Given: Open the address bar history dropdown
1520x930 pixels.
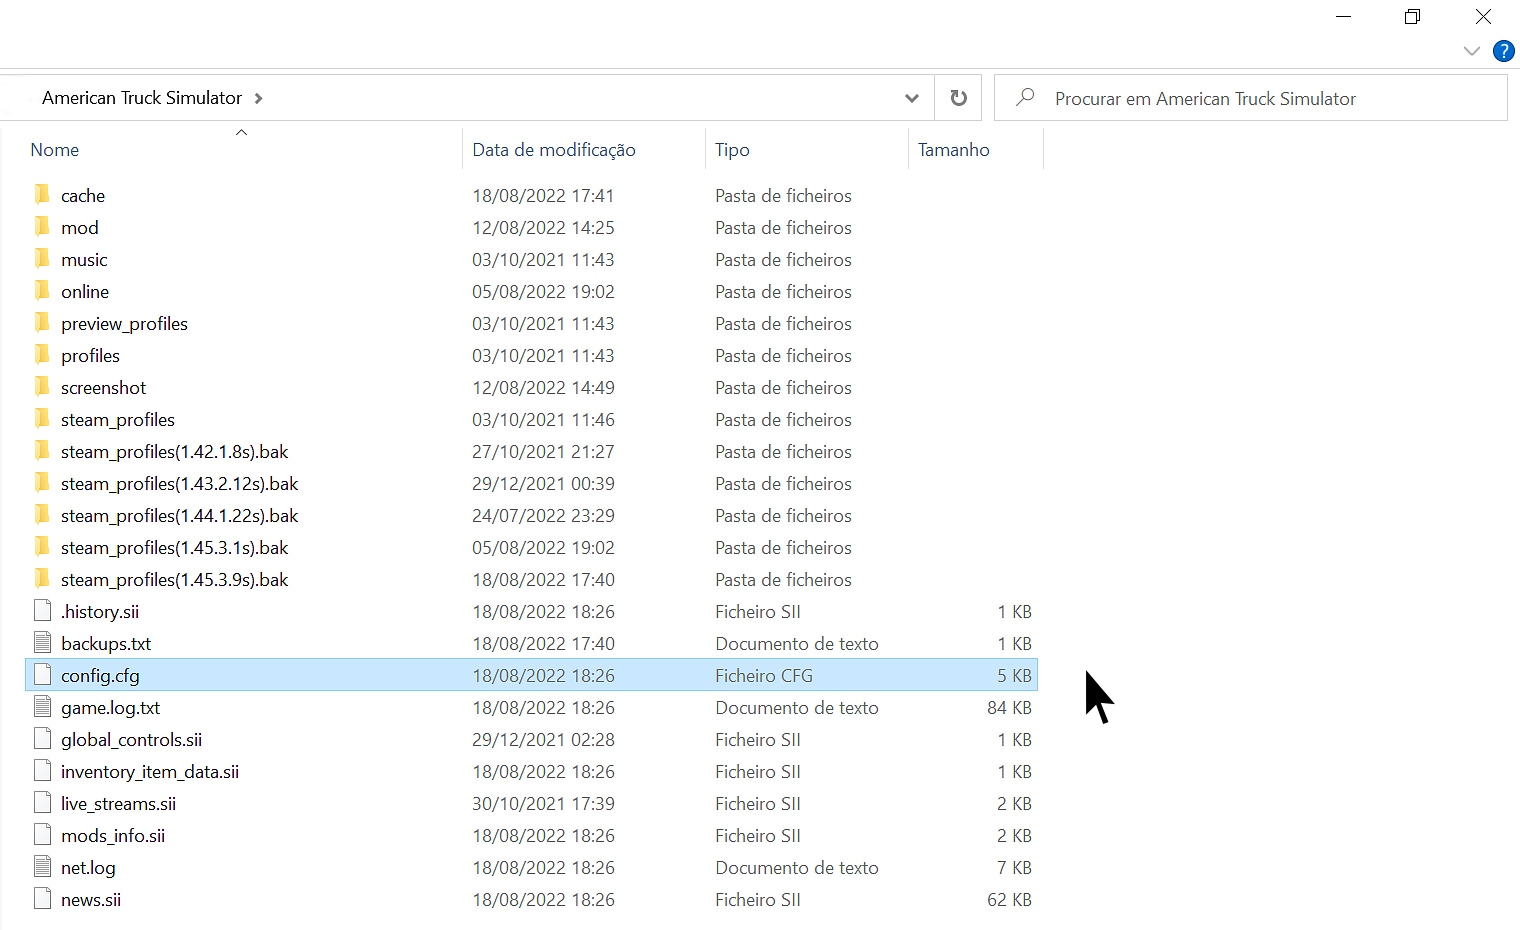Looking at the screenshot, I should (911, 98).
